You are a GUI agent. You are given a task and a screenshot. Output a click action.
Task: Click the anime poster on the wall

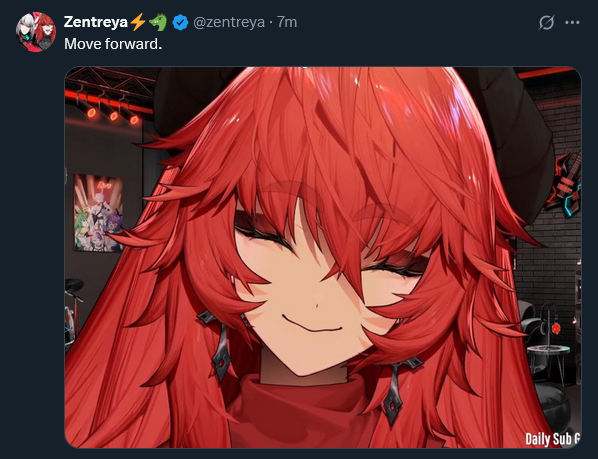pos(98,213)
